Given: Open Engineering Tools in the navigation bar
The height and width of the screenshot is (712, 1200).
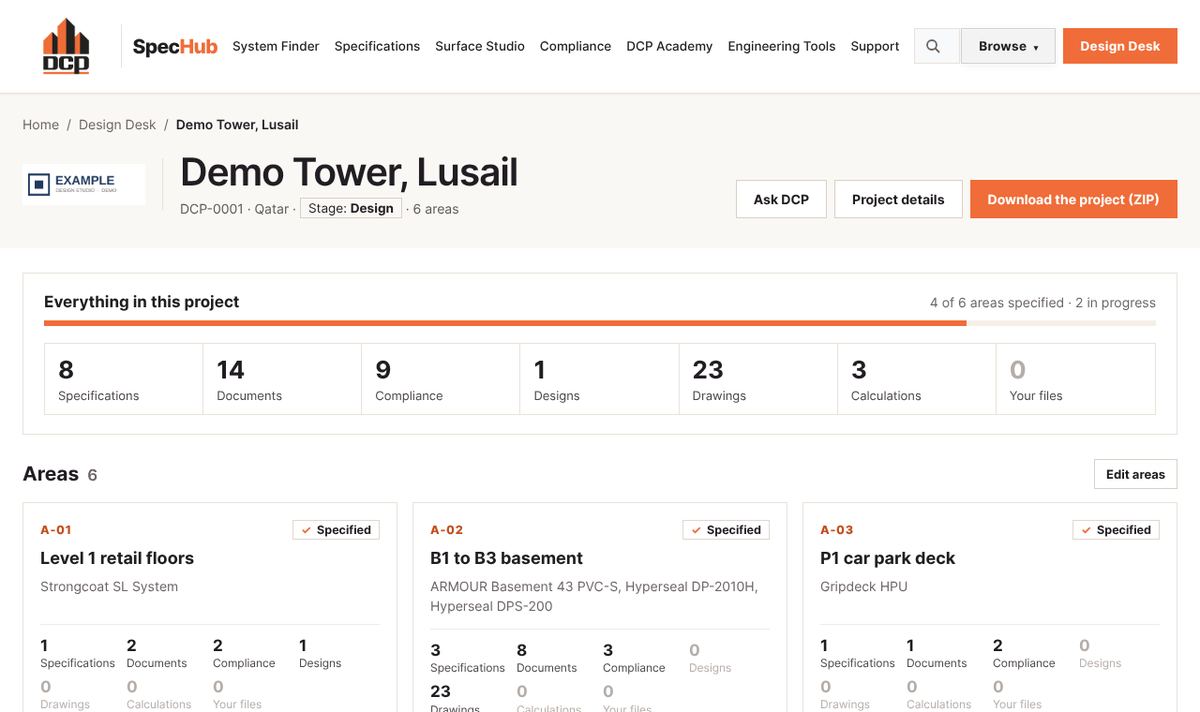Looking at the screenshot, I should pyautogui.click(x=782, y=46).
